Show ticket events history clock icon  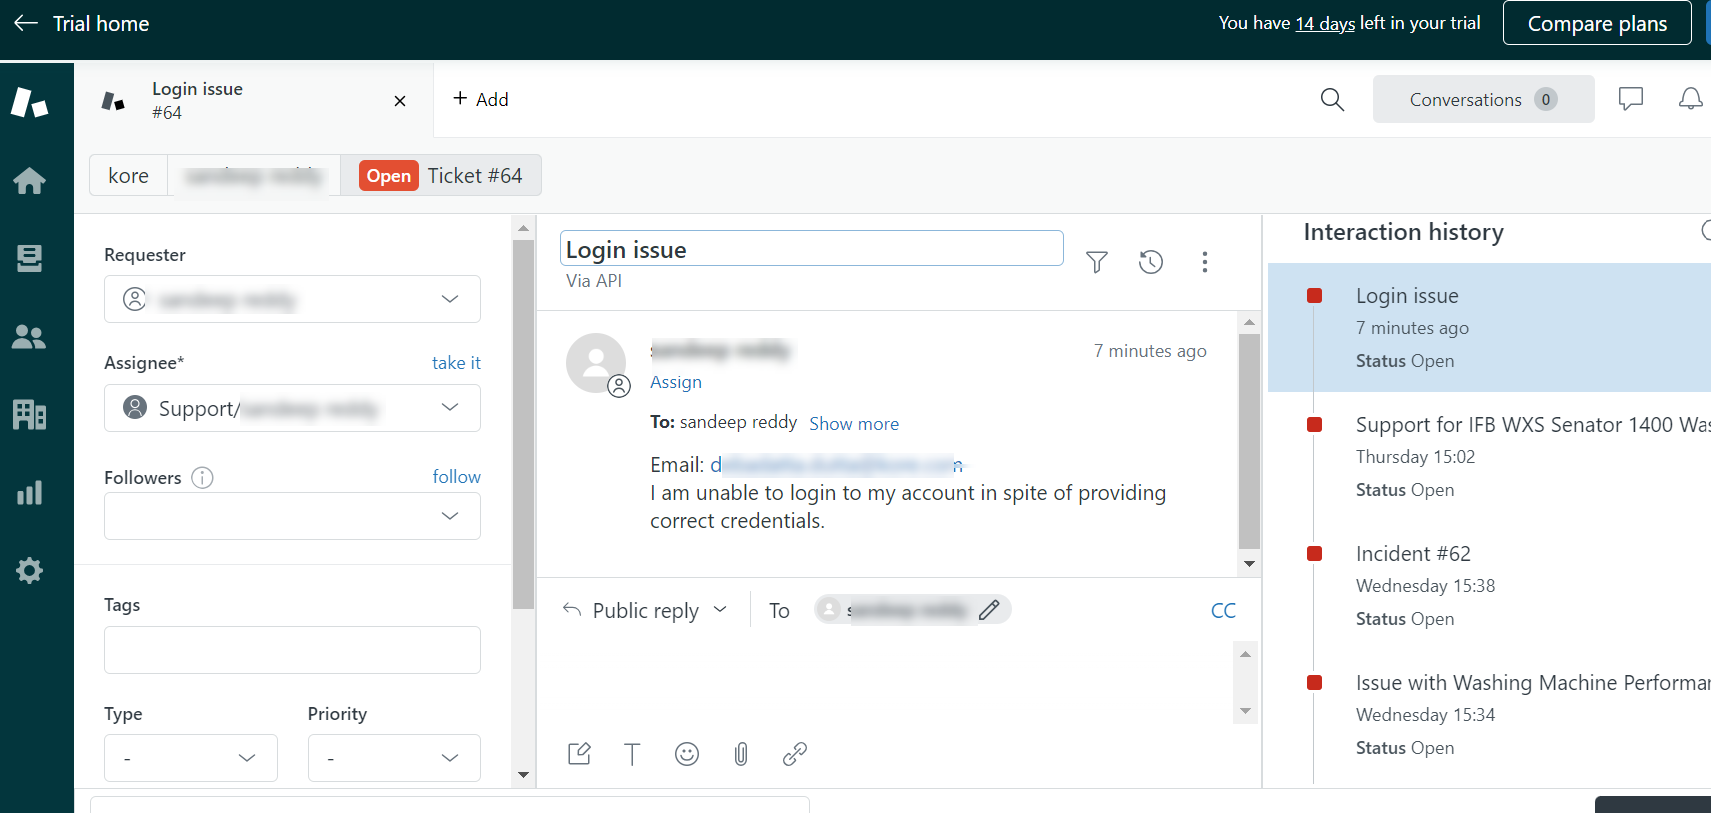(x=1151, y=262)
